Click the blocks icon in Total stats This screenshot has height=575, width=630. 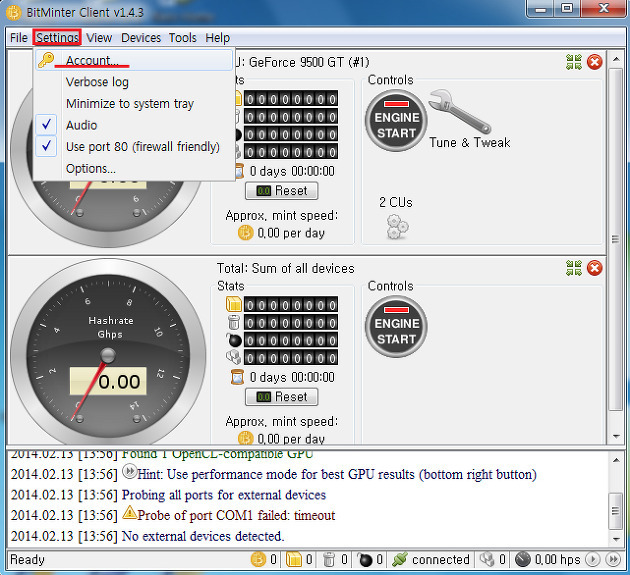[233, 357]
